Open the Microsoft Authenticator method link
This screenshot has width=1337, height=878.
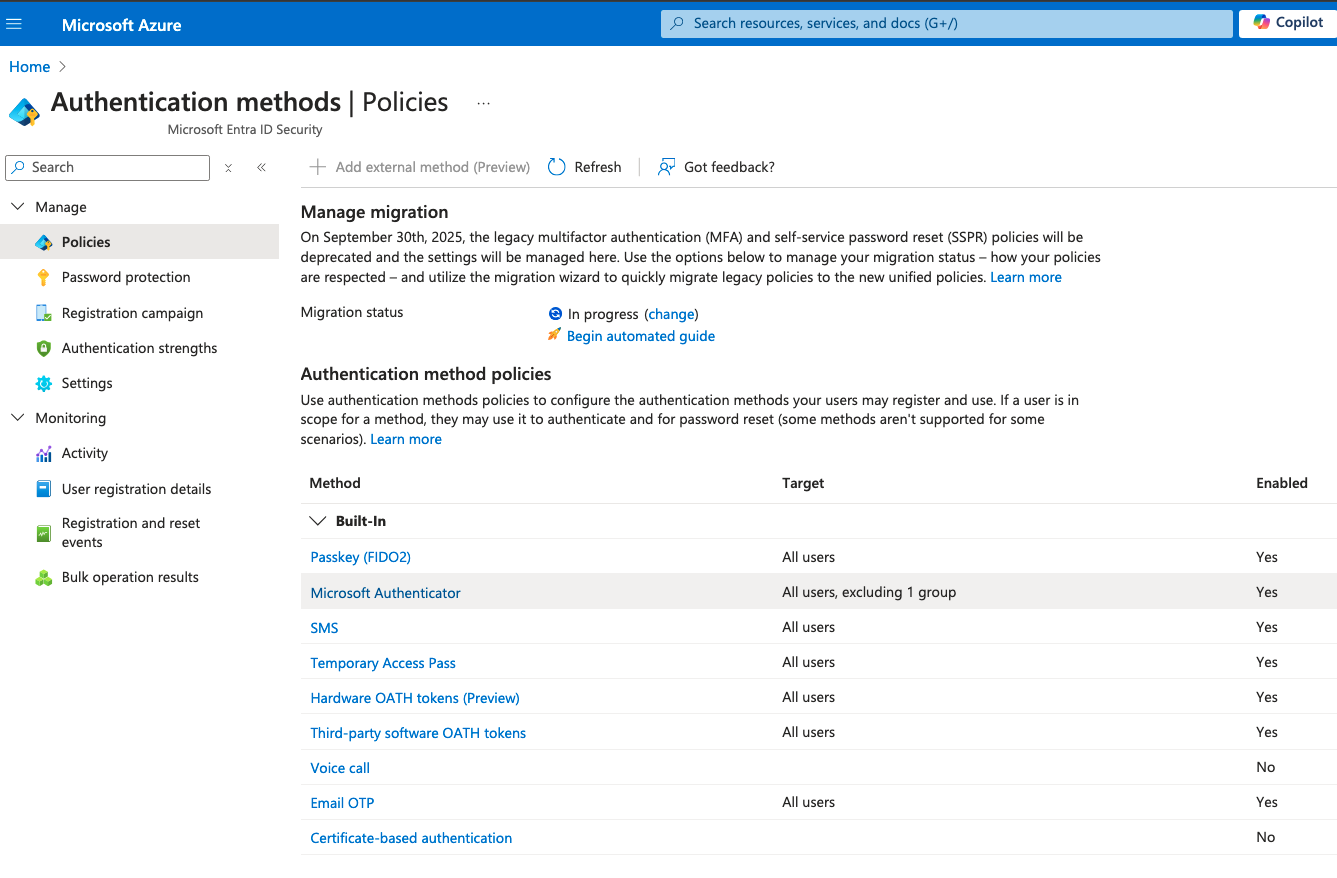(385, 593)
